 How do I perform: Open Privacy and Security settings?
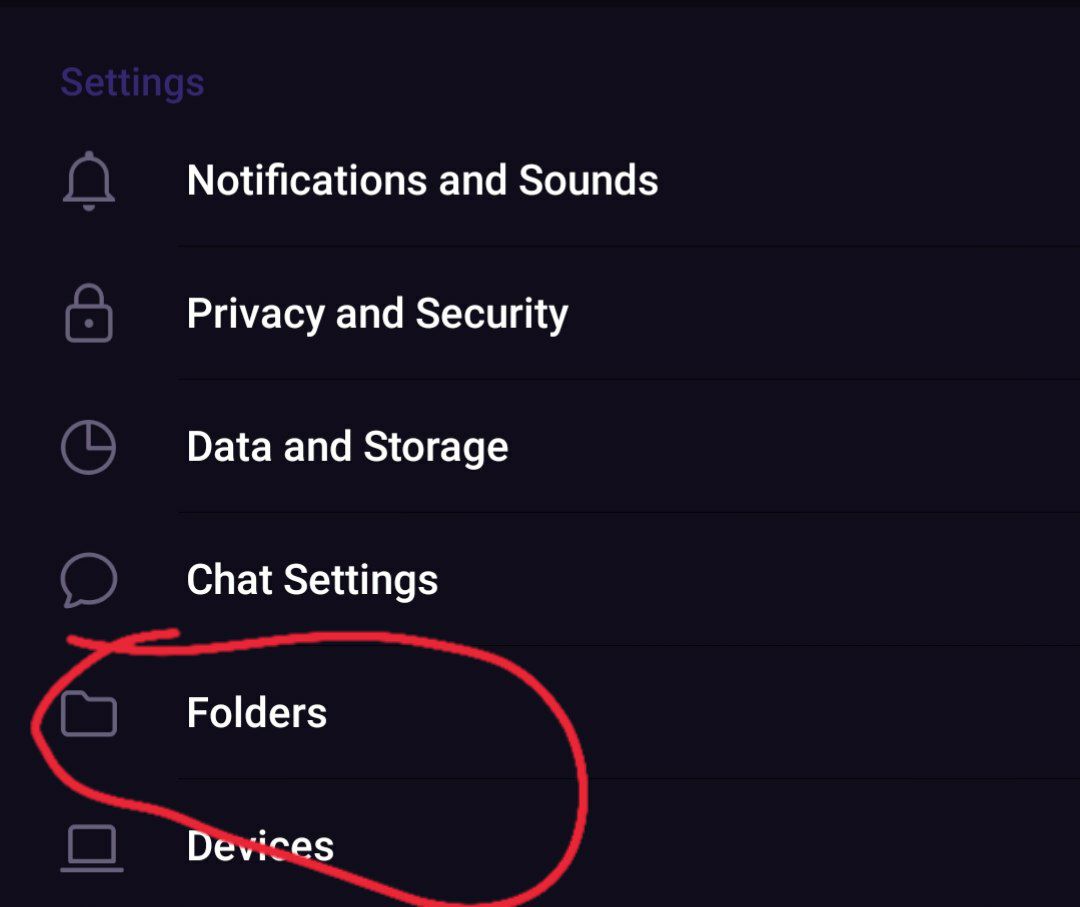tap(540, 313)
